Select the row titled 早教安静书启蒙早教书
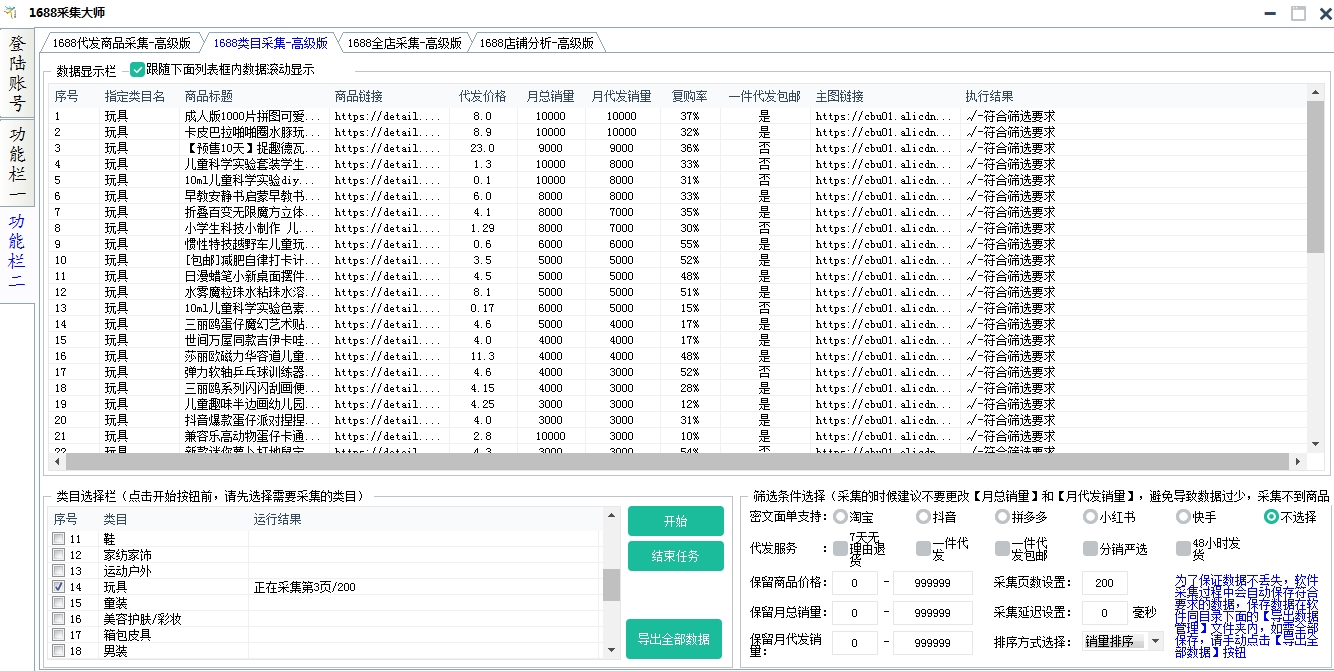 pyautogui.click(x=678, y=196)
